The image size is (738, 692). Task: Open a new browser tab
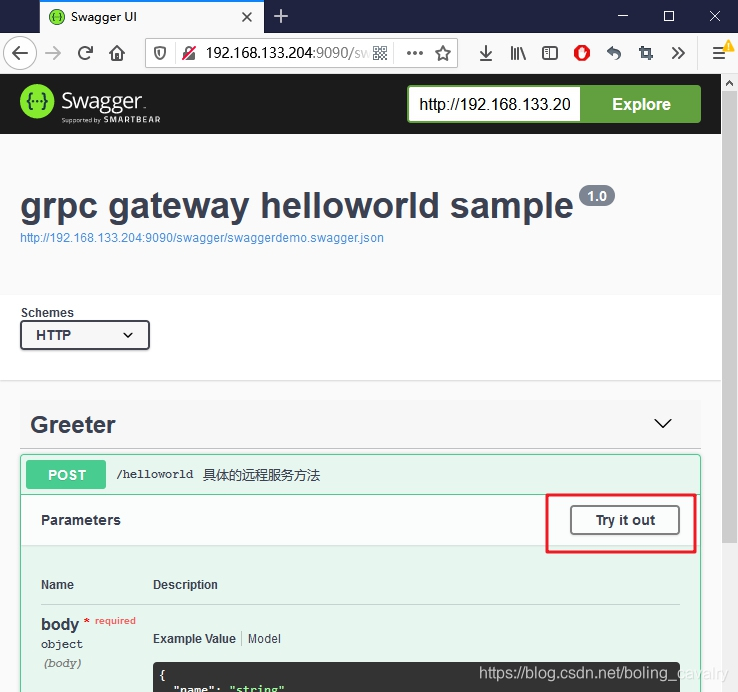[x=281, y=16]
